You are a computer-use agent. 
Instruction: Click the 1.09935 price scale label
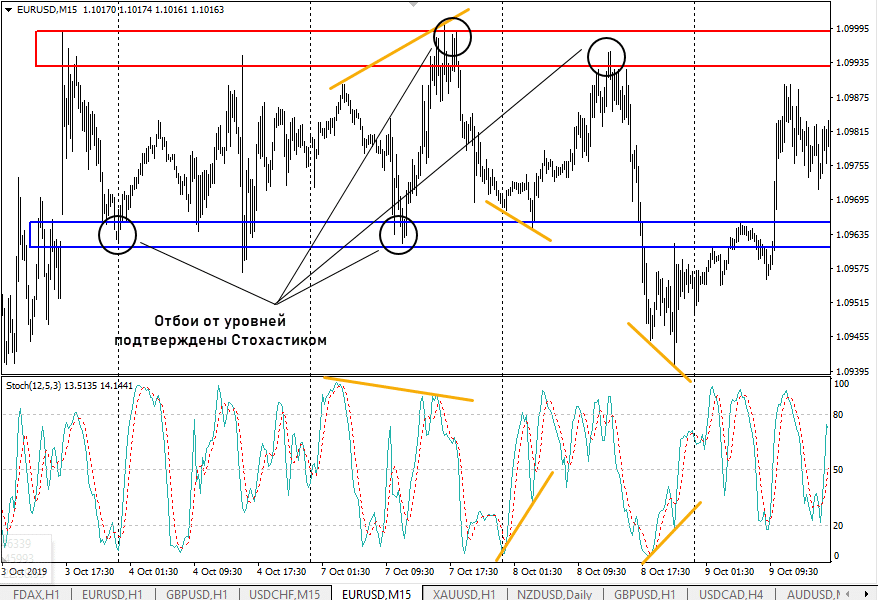(x=852, y=63)
